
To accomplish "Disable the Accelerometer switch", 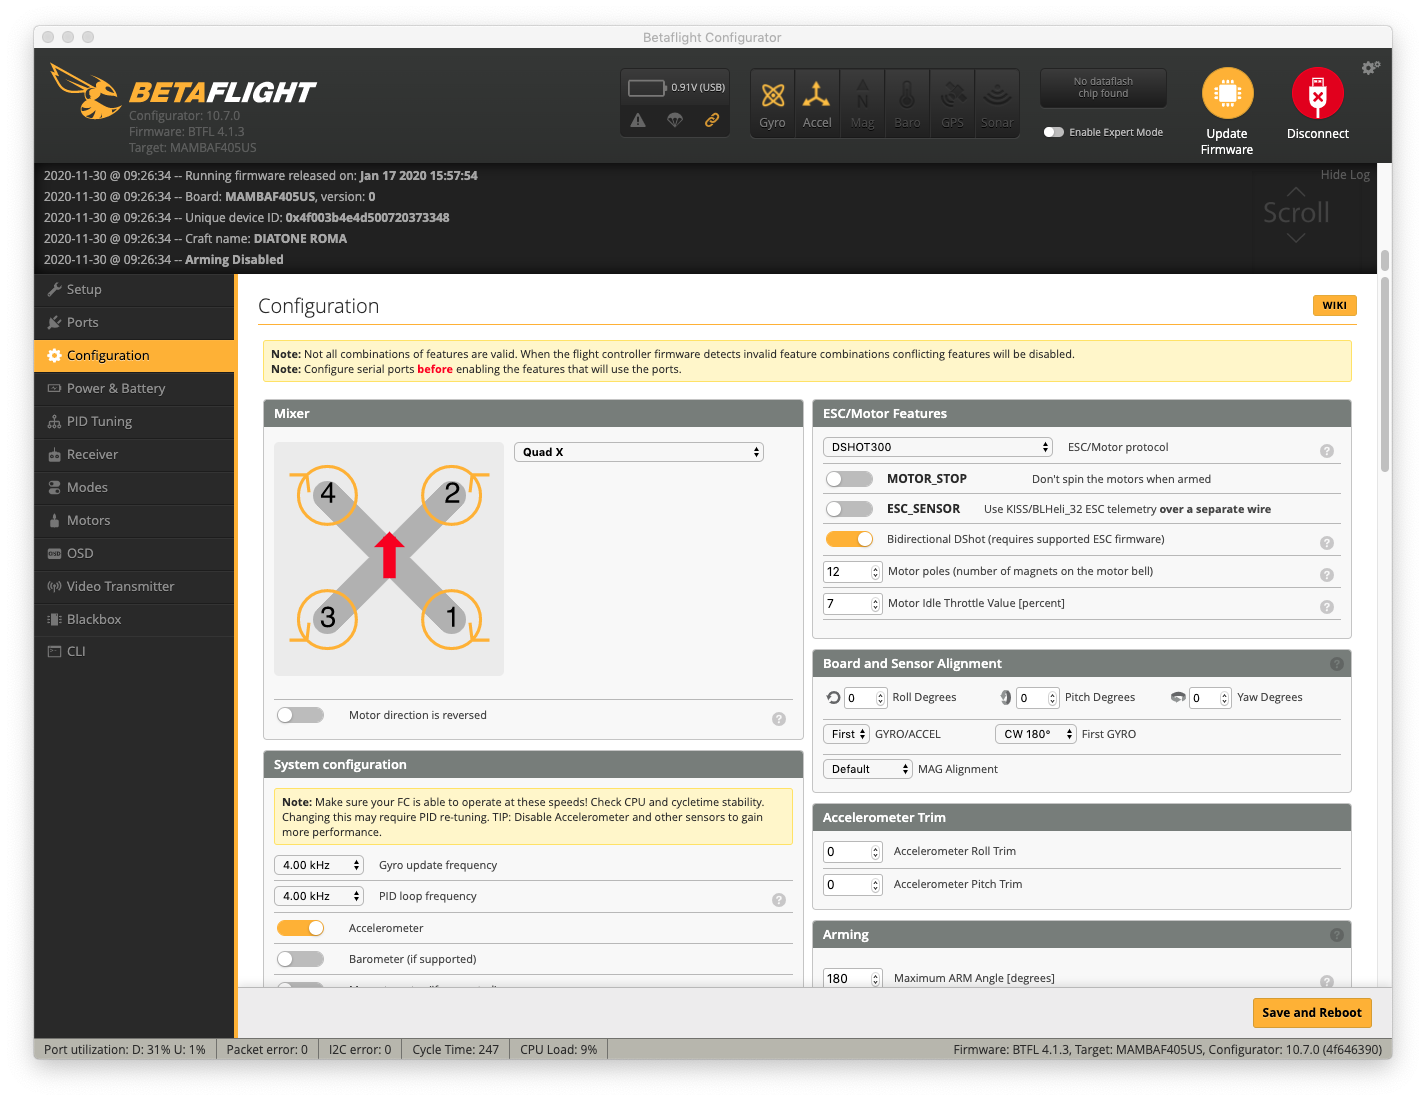I will point(300,928).
